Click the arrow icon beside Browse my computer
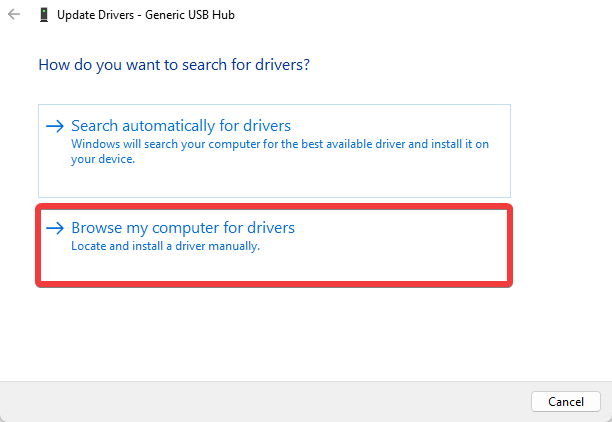 55,228
